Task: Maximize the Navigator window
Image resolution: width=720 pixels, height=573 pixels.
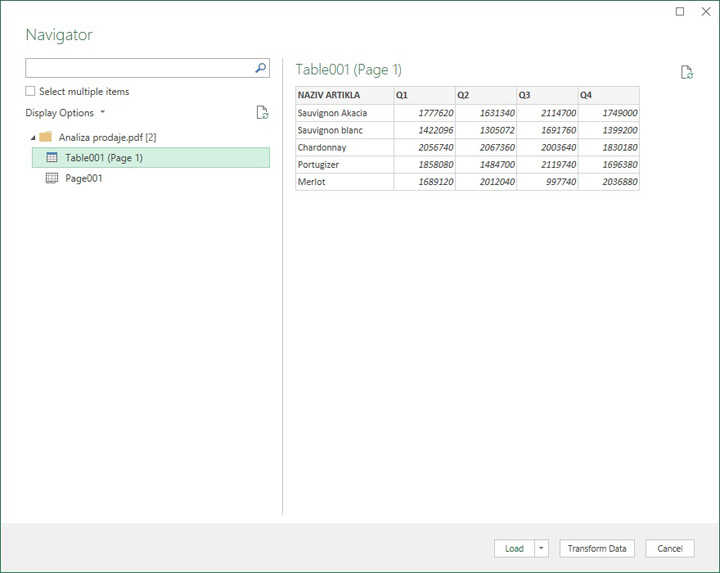Action: [680, 11]
